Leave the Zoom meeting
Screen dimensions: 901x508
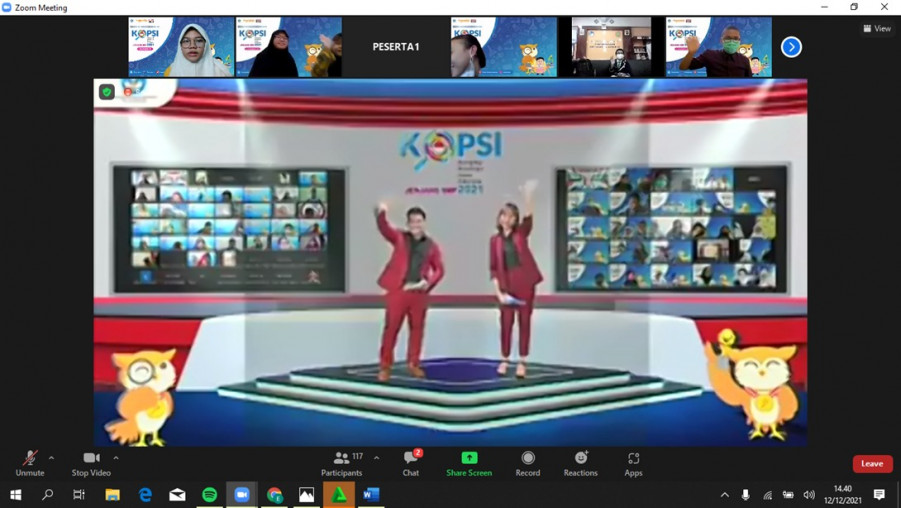coord(872,464)
